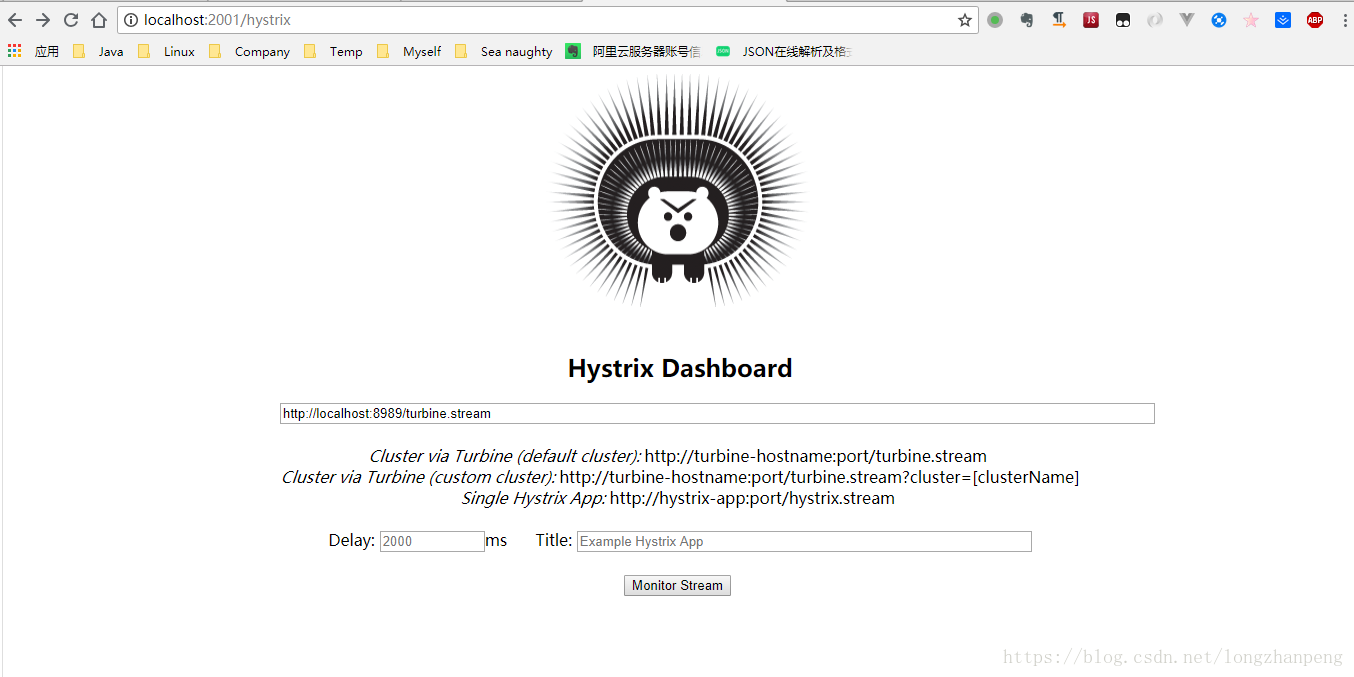Open the red JS extension
Viewport: 1354px width, 677px height.
coord(1091,20)
